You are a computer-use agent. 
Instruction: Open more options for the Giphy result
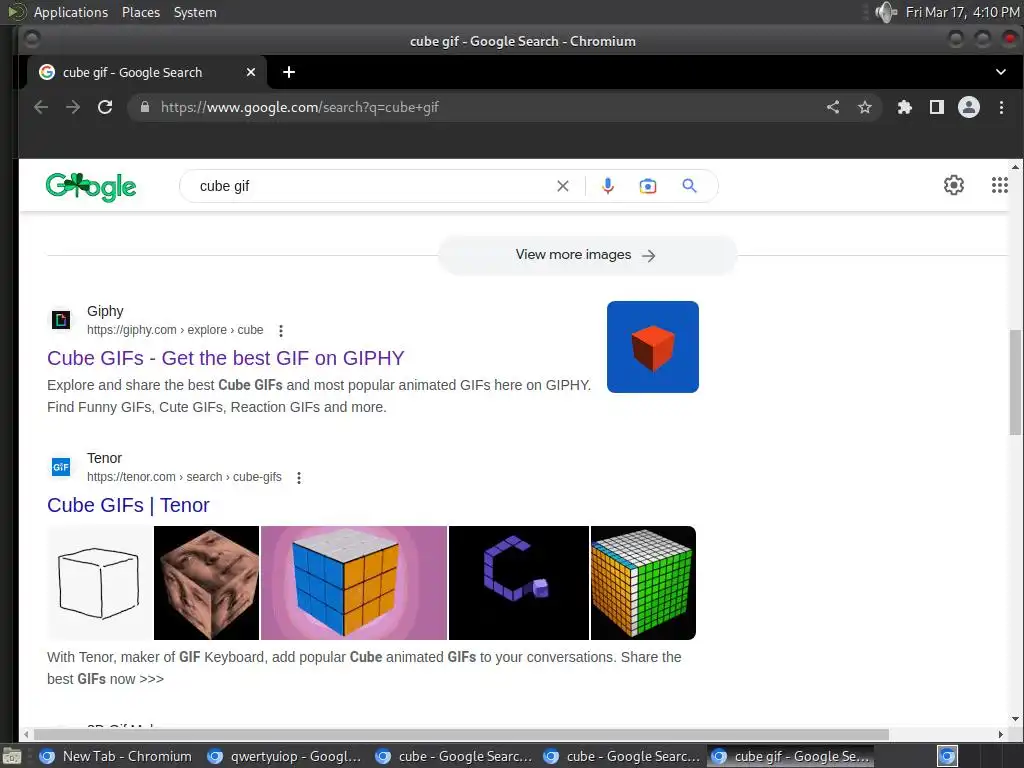281,330
